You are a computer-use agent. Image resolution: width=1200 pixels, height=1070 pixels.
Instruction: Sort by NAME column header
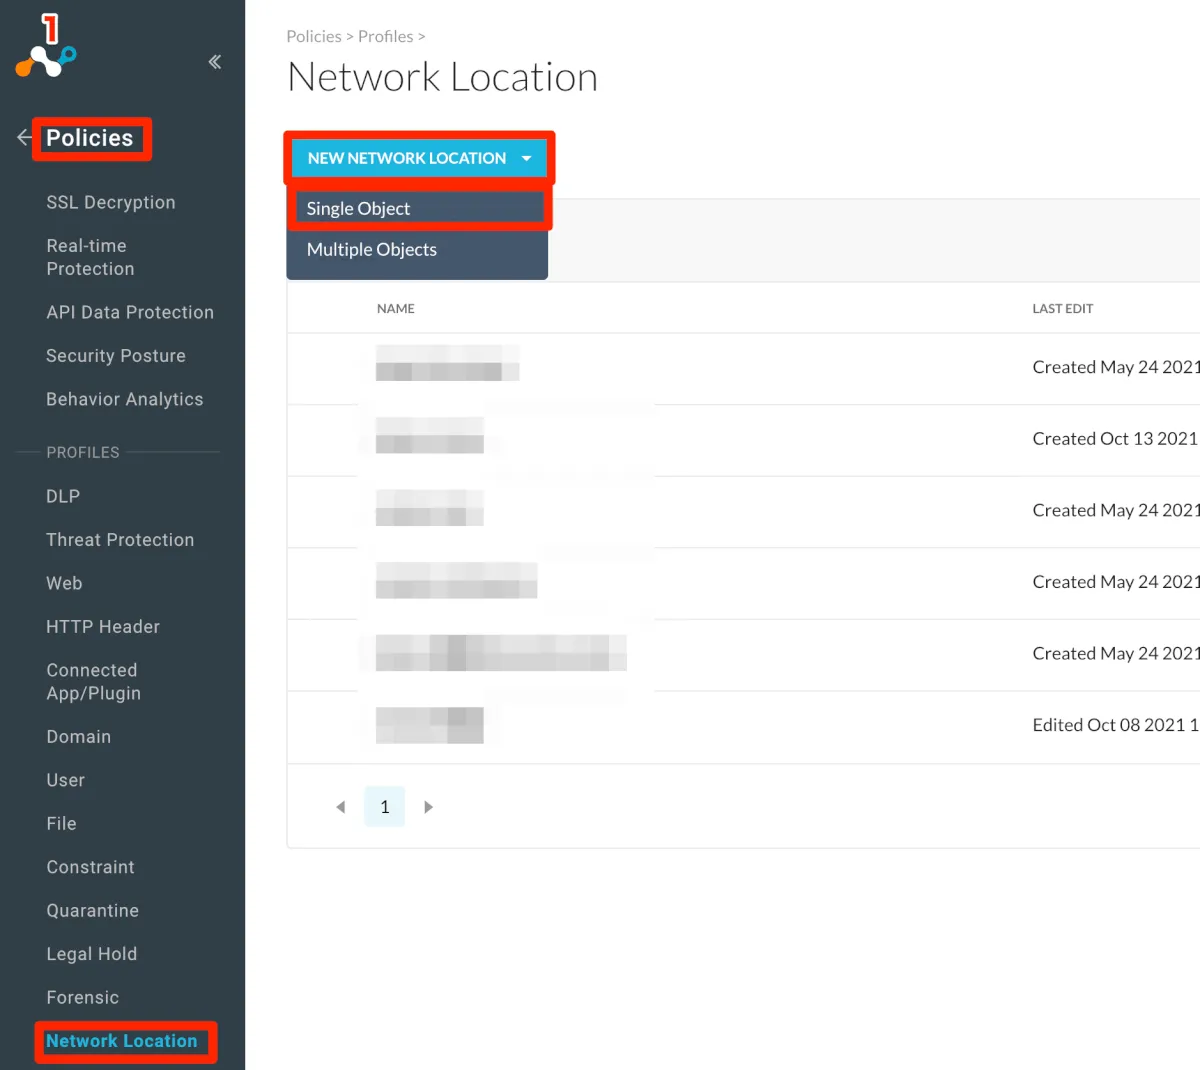coord(396,309)
